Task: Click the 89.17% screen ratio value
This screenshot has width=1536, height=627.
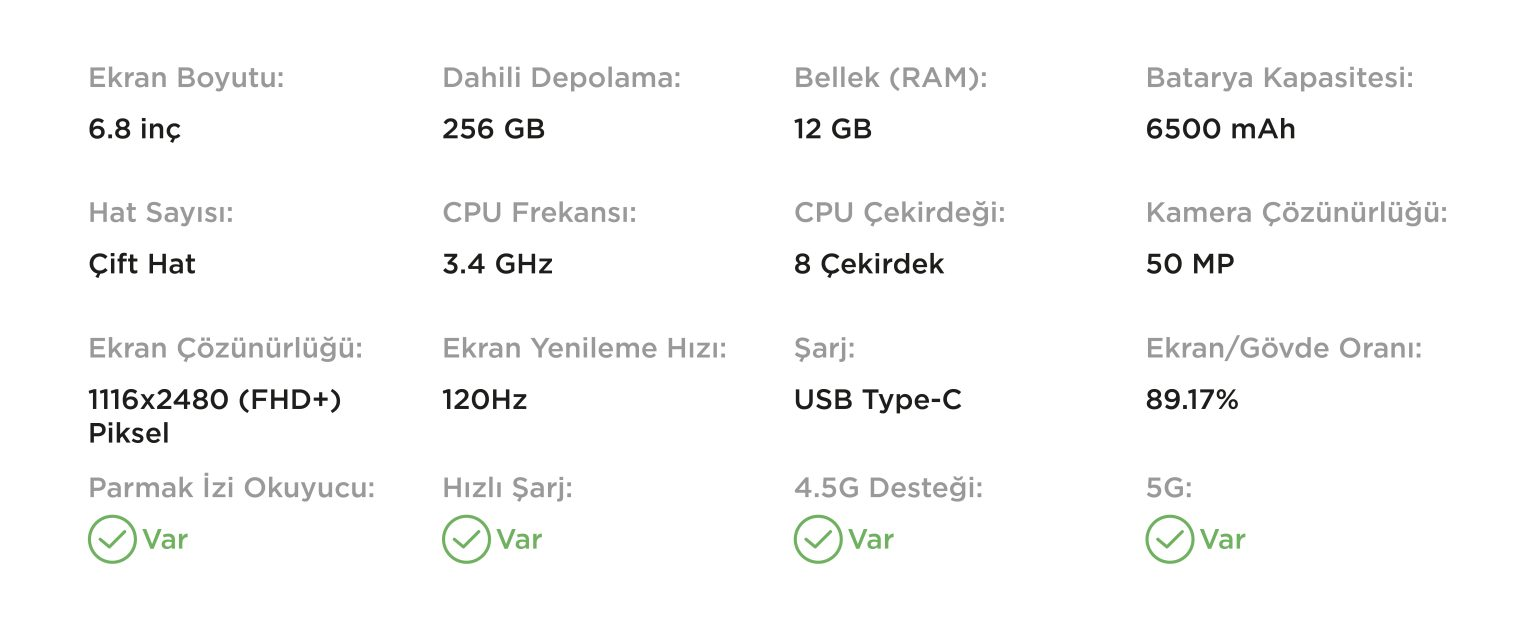Action: coord(1192,401)
